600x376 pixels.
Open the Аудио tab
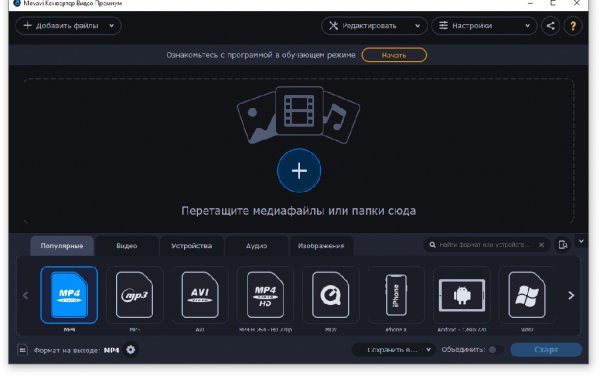coord(256,246)
